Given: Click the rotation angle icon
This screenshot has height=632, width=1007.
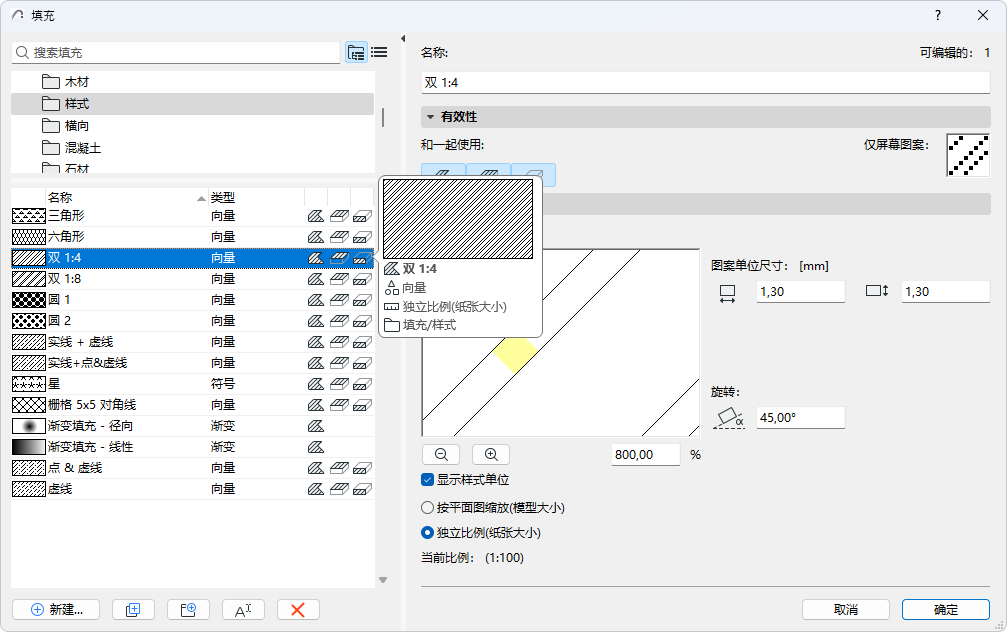Looking at the screenshot, I should tap(729, 418).
